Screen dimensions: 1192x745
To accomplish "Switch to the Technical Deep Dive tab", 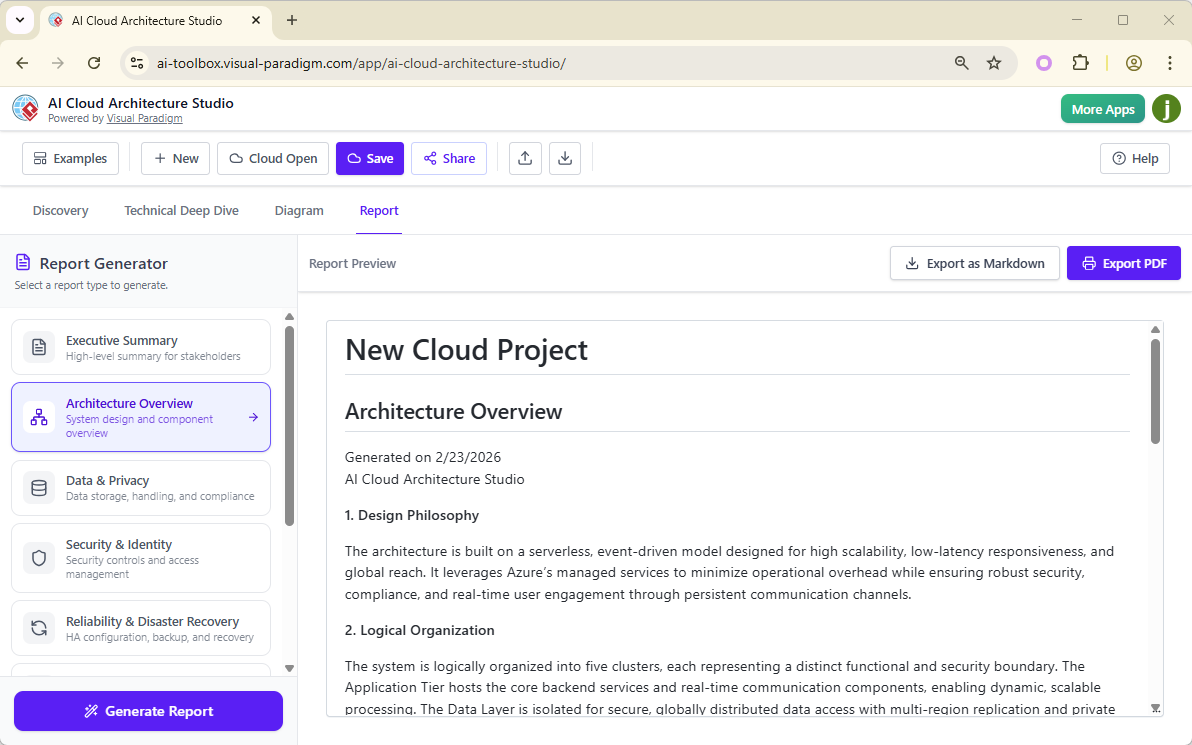I will point(181,210).
